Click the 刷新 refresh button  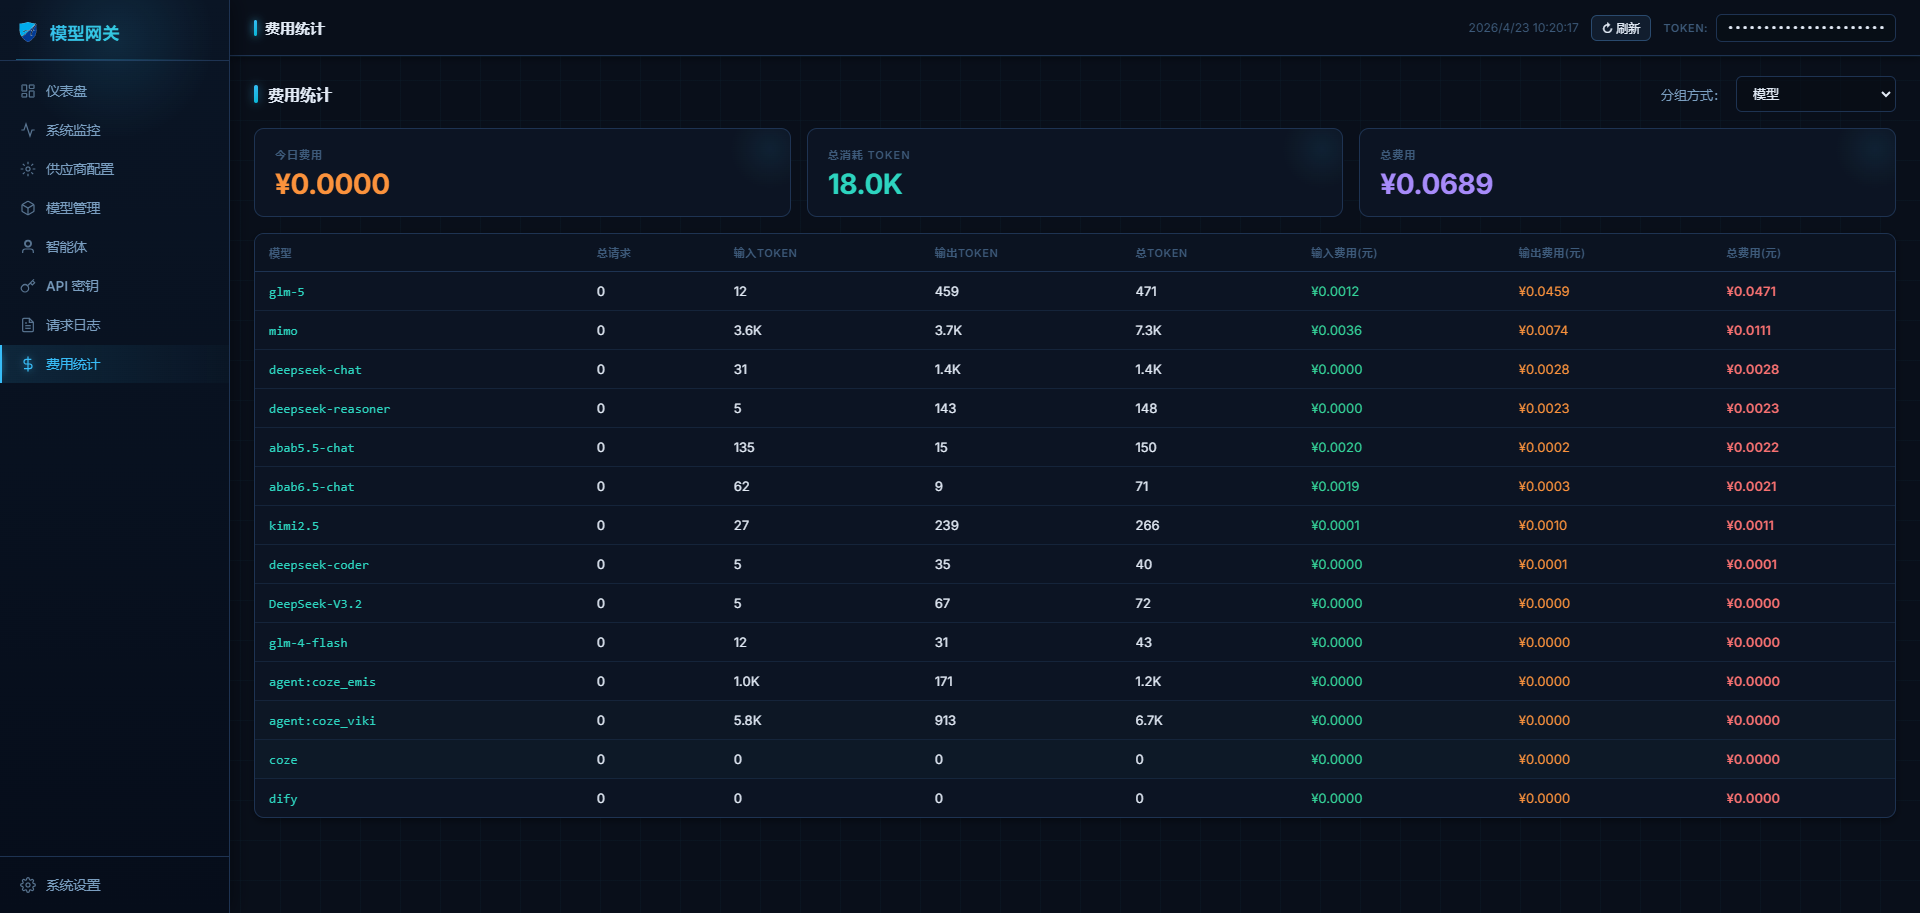tap(1620, 28)
